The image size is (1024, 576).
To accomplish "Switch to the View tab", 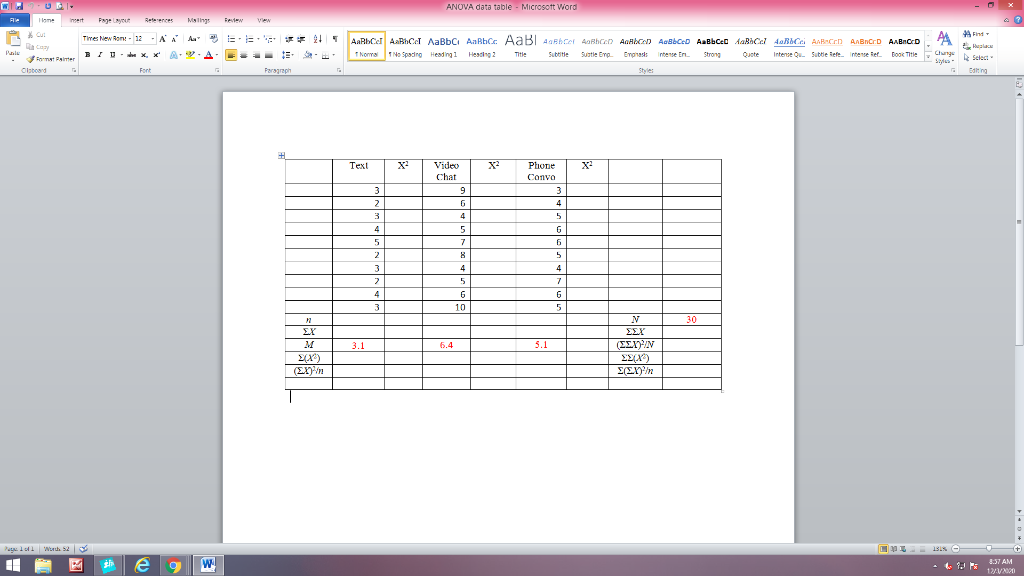I will (x=264, y=20).
